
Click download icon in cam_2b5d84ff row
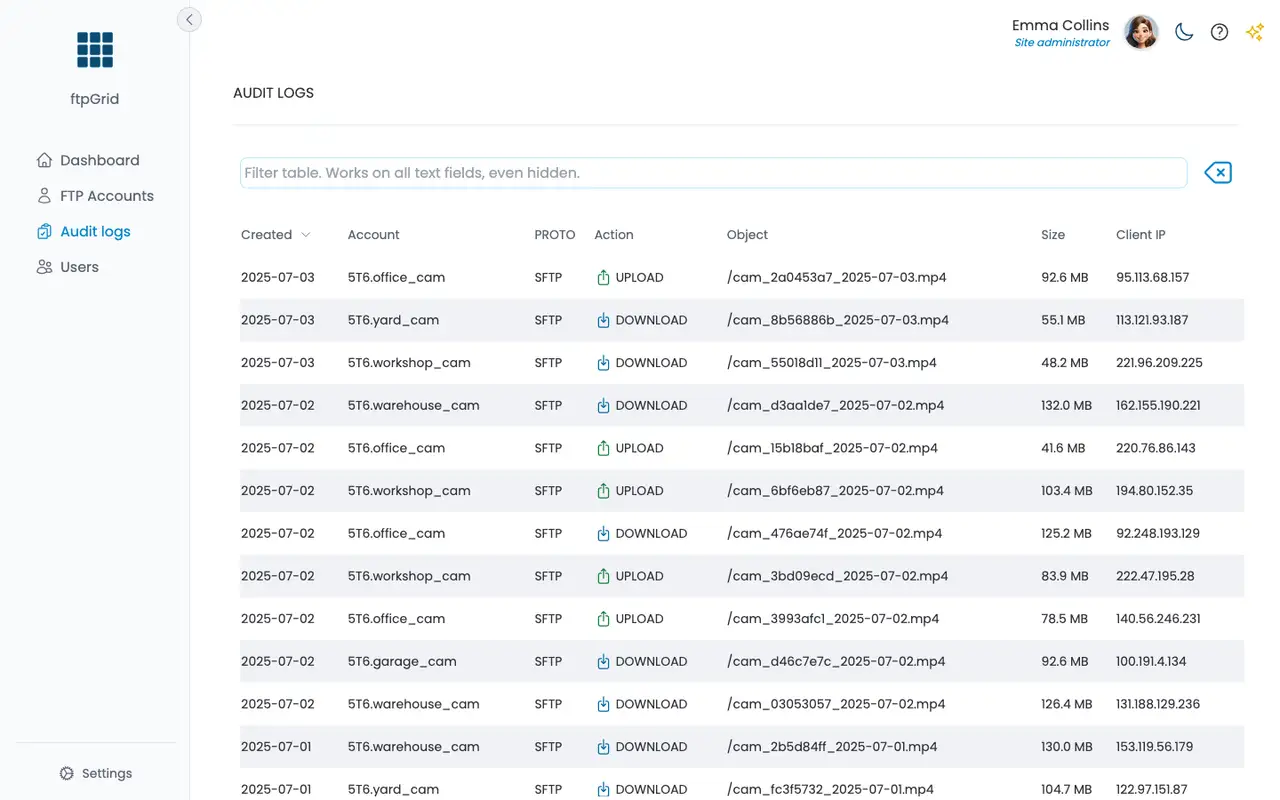[603, 747]
